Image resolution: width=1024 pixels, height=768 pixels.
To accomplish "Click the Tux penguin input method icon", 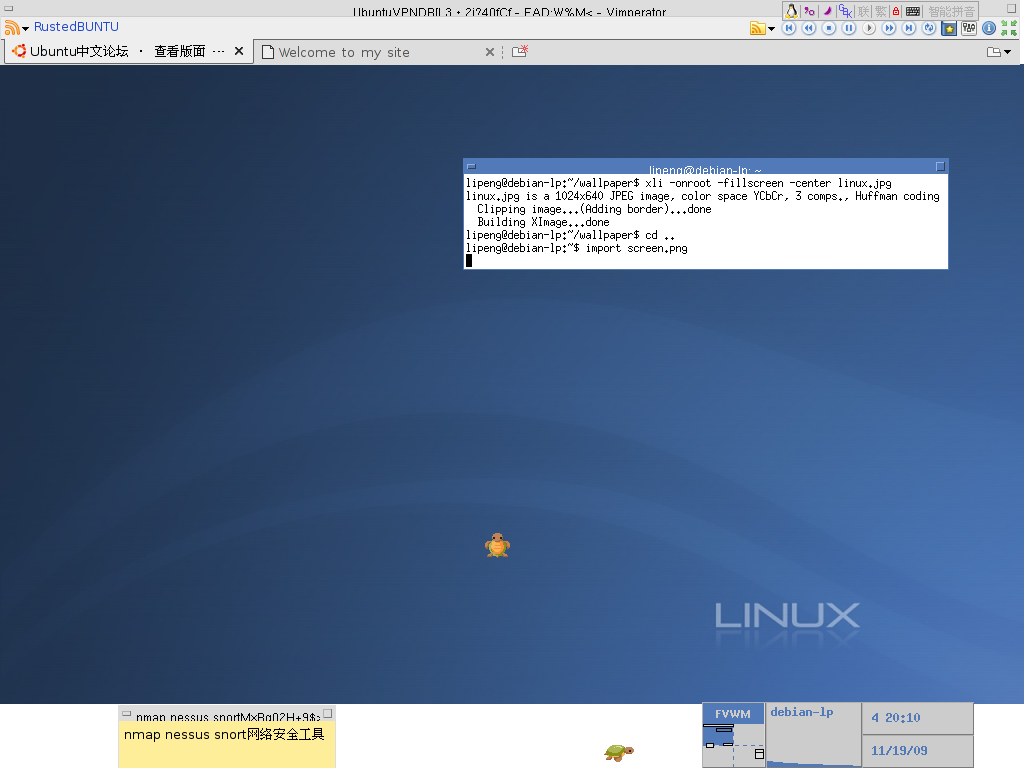I will [x=791, y=11].
